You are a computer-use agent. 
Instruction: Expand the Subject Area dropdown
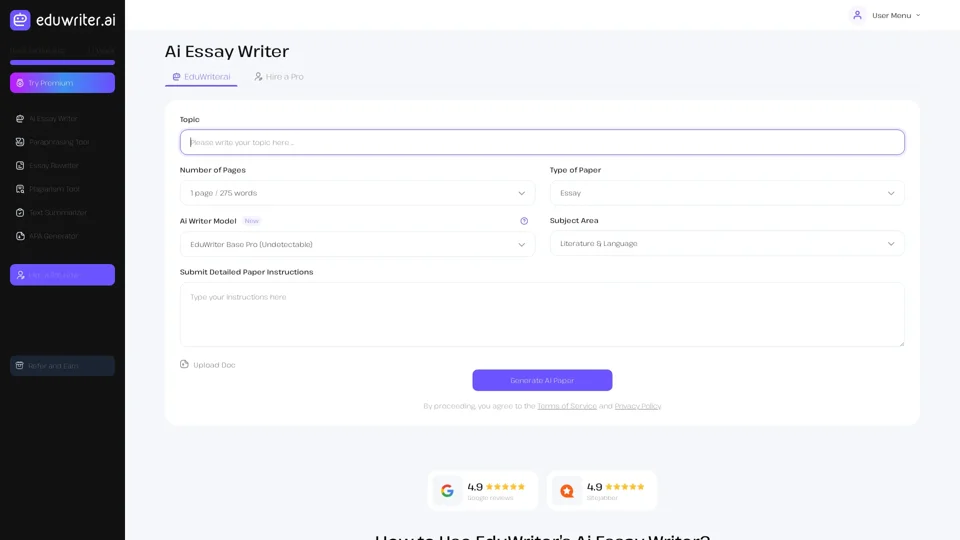(x=727, y=244)
